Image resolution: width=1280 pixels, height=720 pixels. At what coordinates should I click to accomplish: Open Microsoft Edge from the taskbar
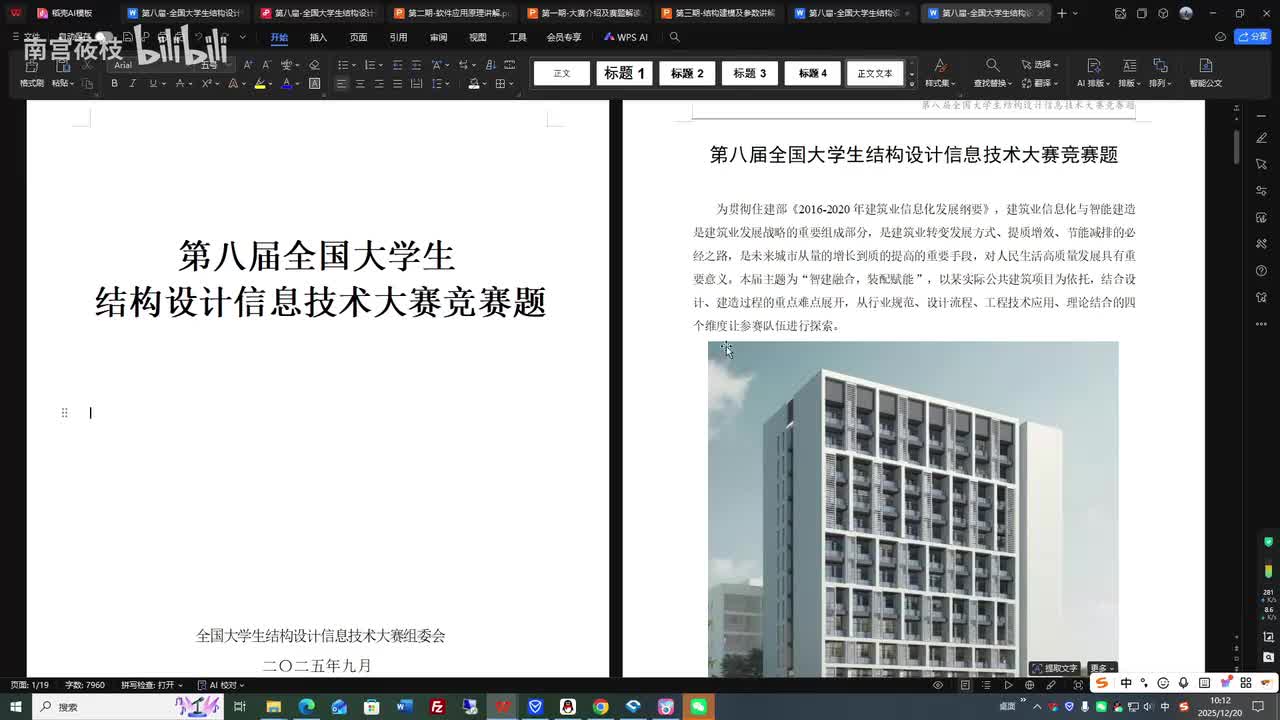[306, 707]
